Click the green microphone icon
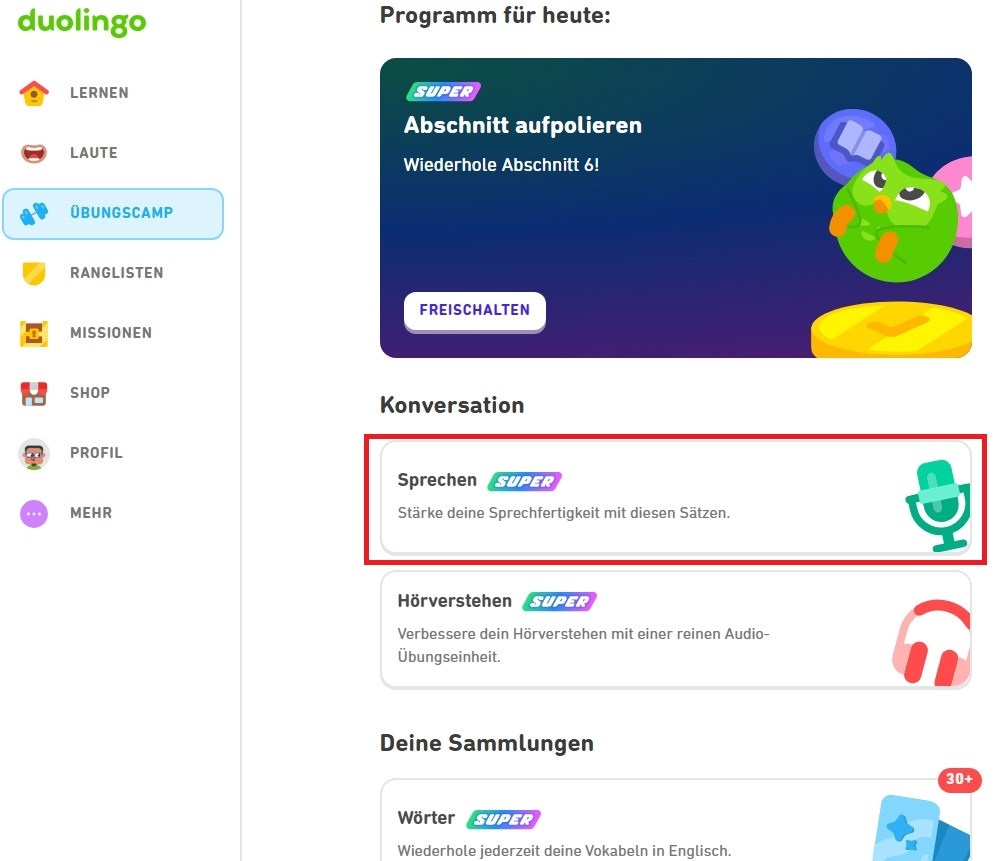Screen dimensions: 995x861 937,503
